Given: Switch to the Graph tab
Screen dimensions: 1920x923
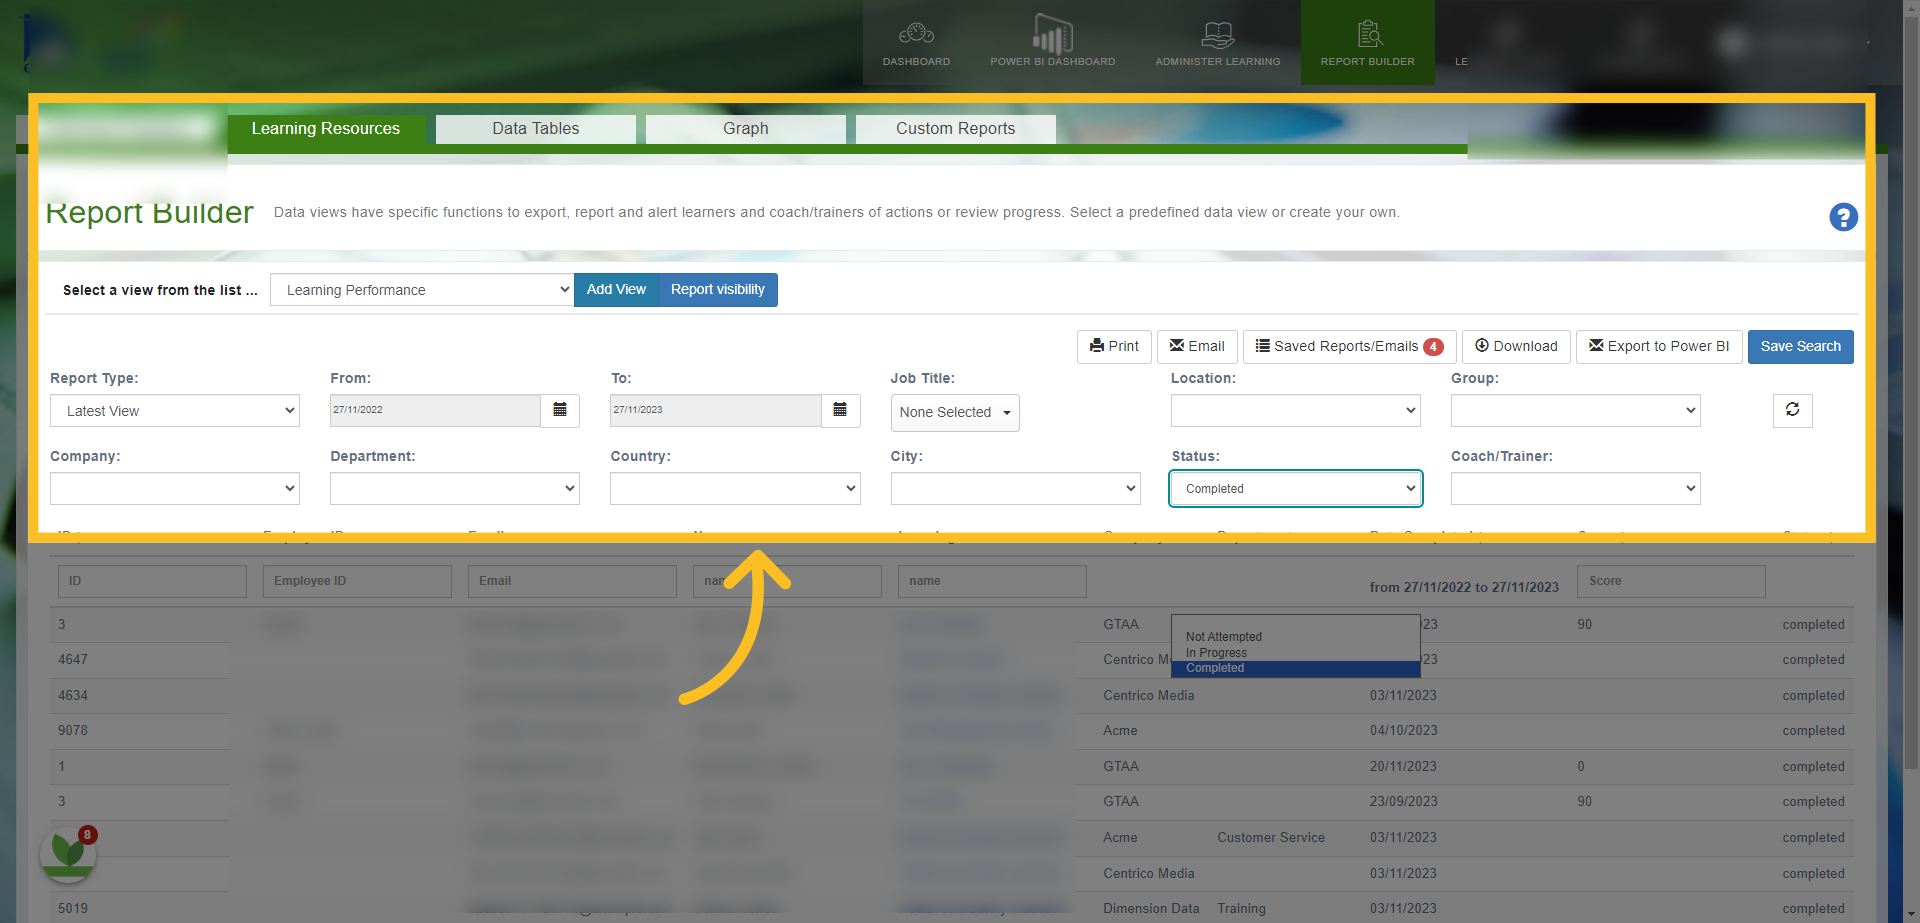Looking at the screenshot, I should click(x=745, y=129).
